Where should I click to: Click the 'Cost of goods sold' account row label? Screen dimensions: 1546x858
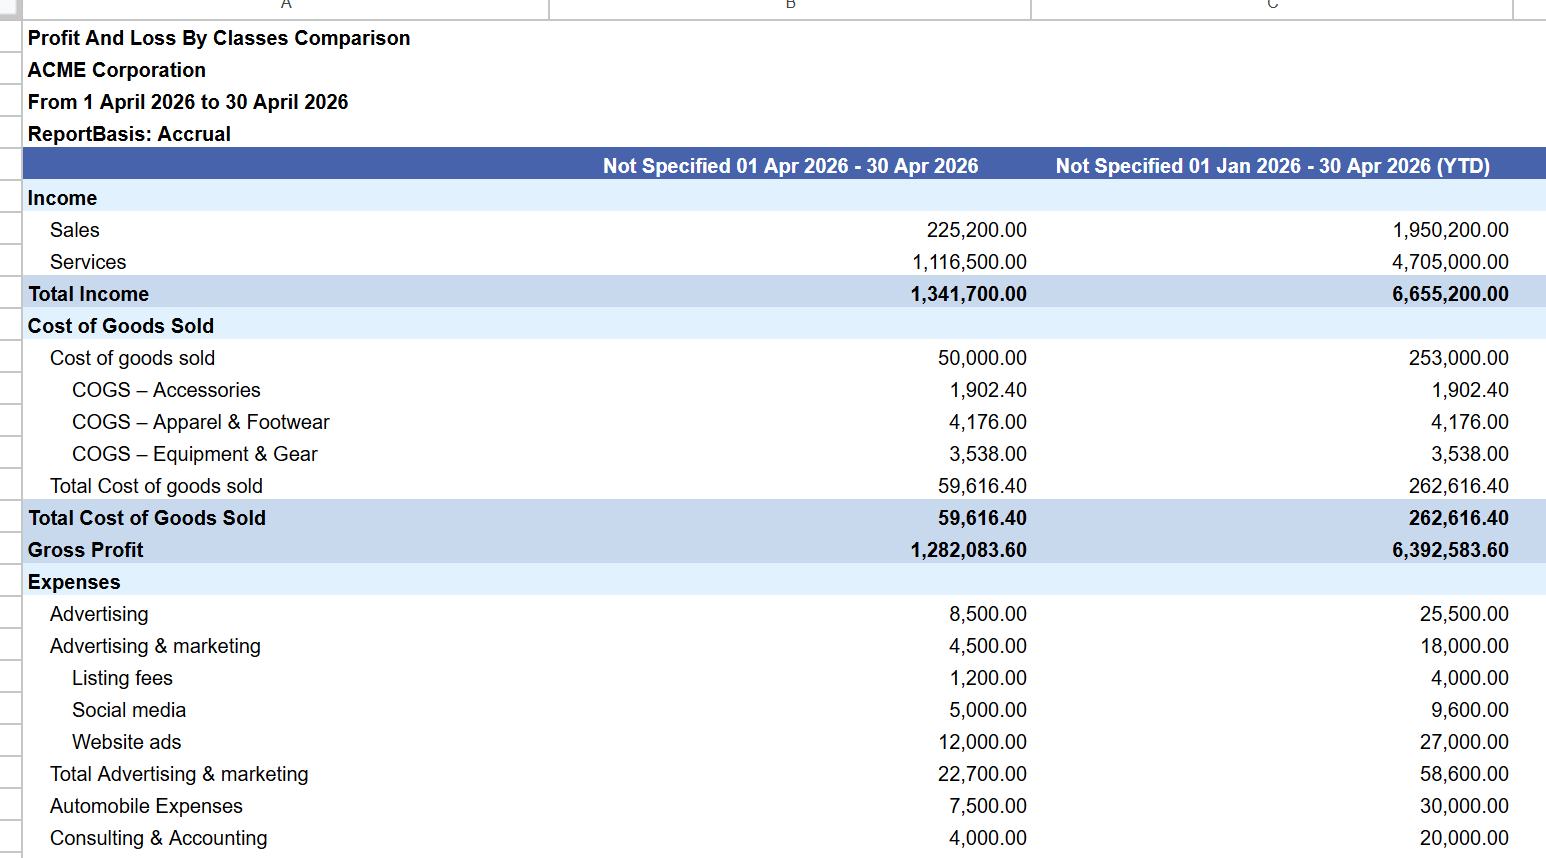click(x=132, y=358)
